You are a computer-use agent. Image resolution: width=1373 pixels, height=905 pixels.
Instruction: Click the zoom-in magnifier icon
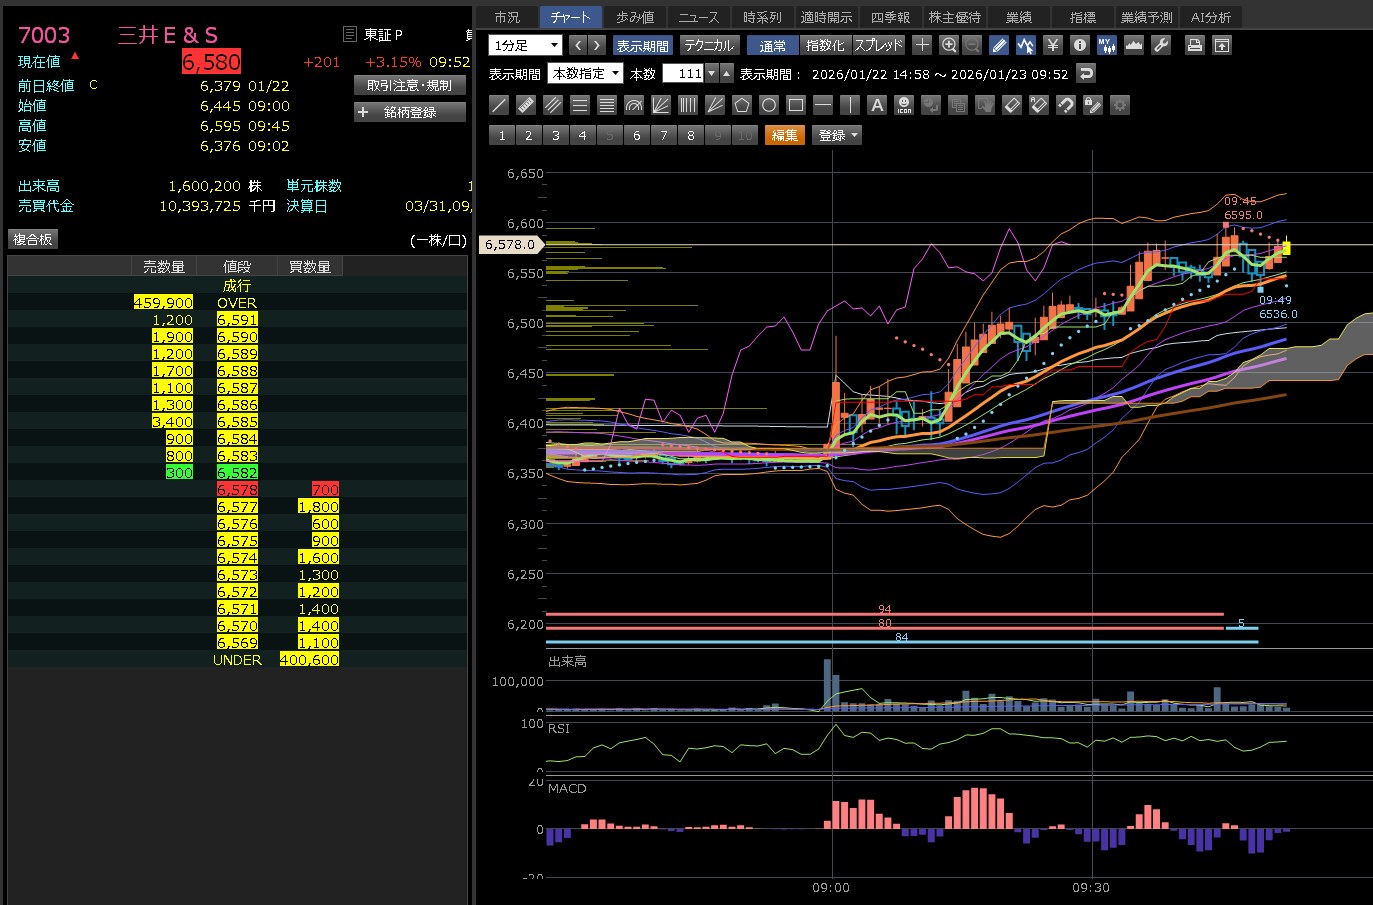click(x=949, y=45)
